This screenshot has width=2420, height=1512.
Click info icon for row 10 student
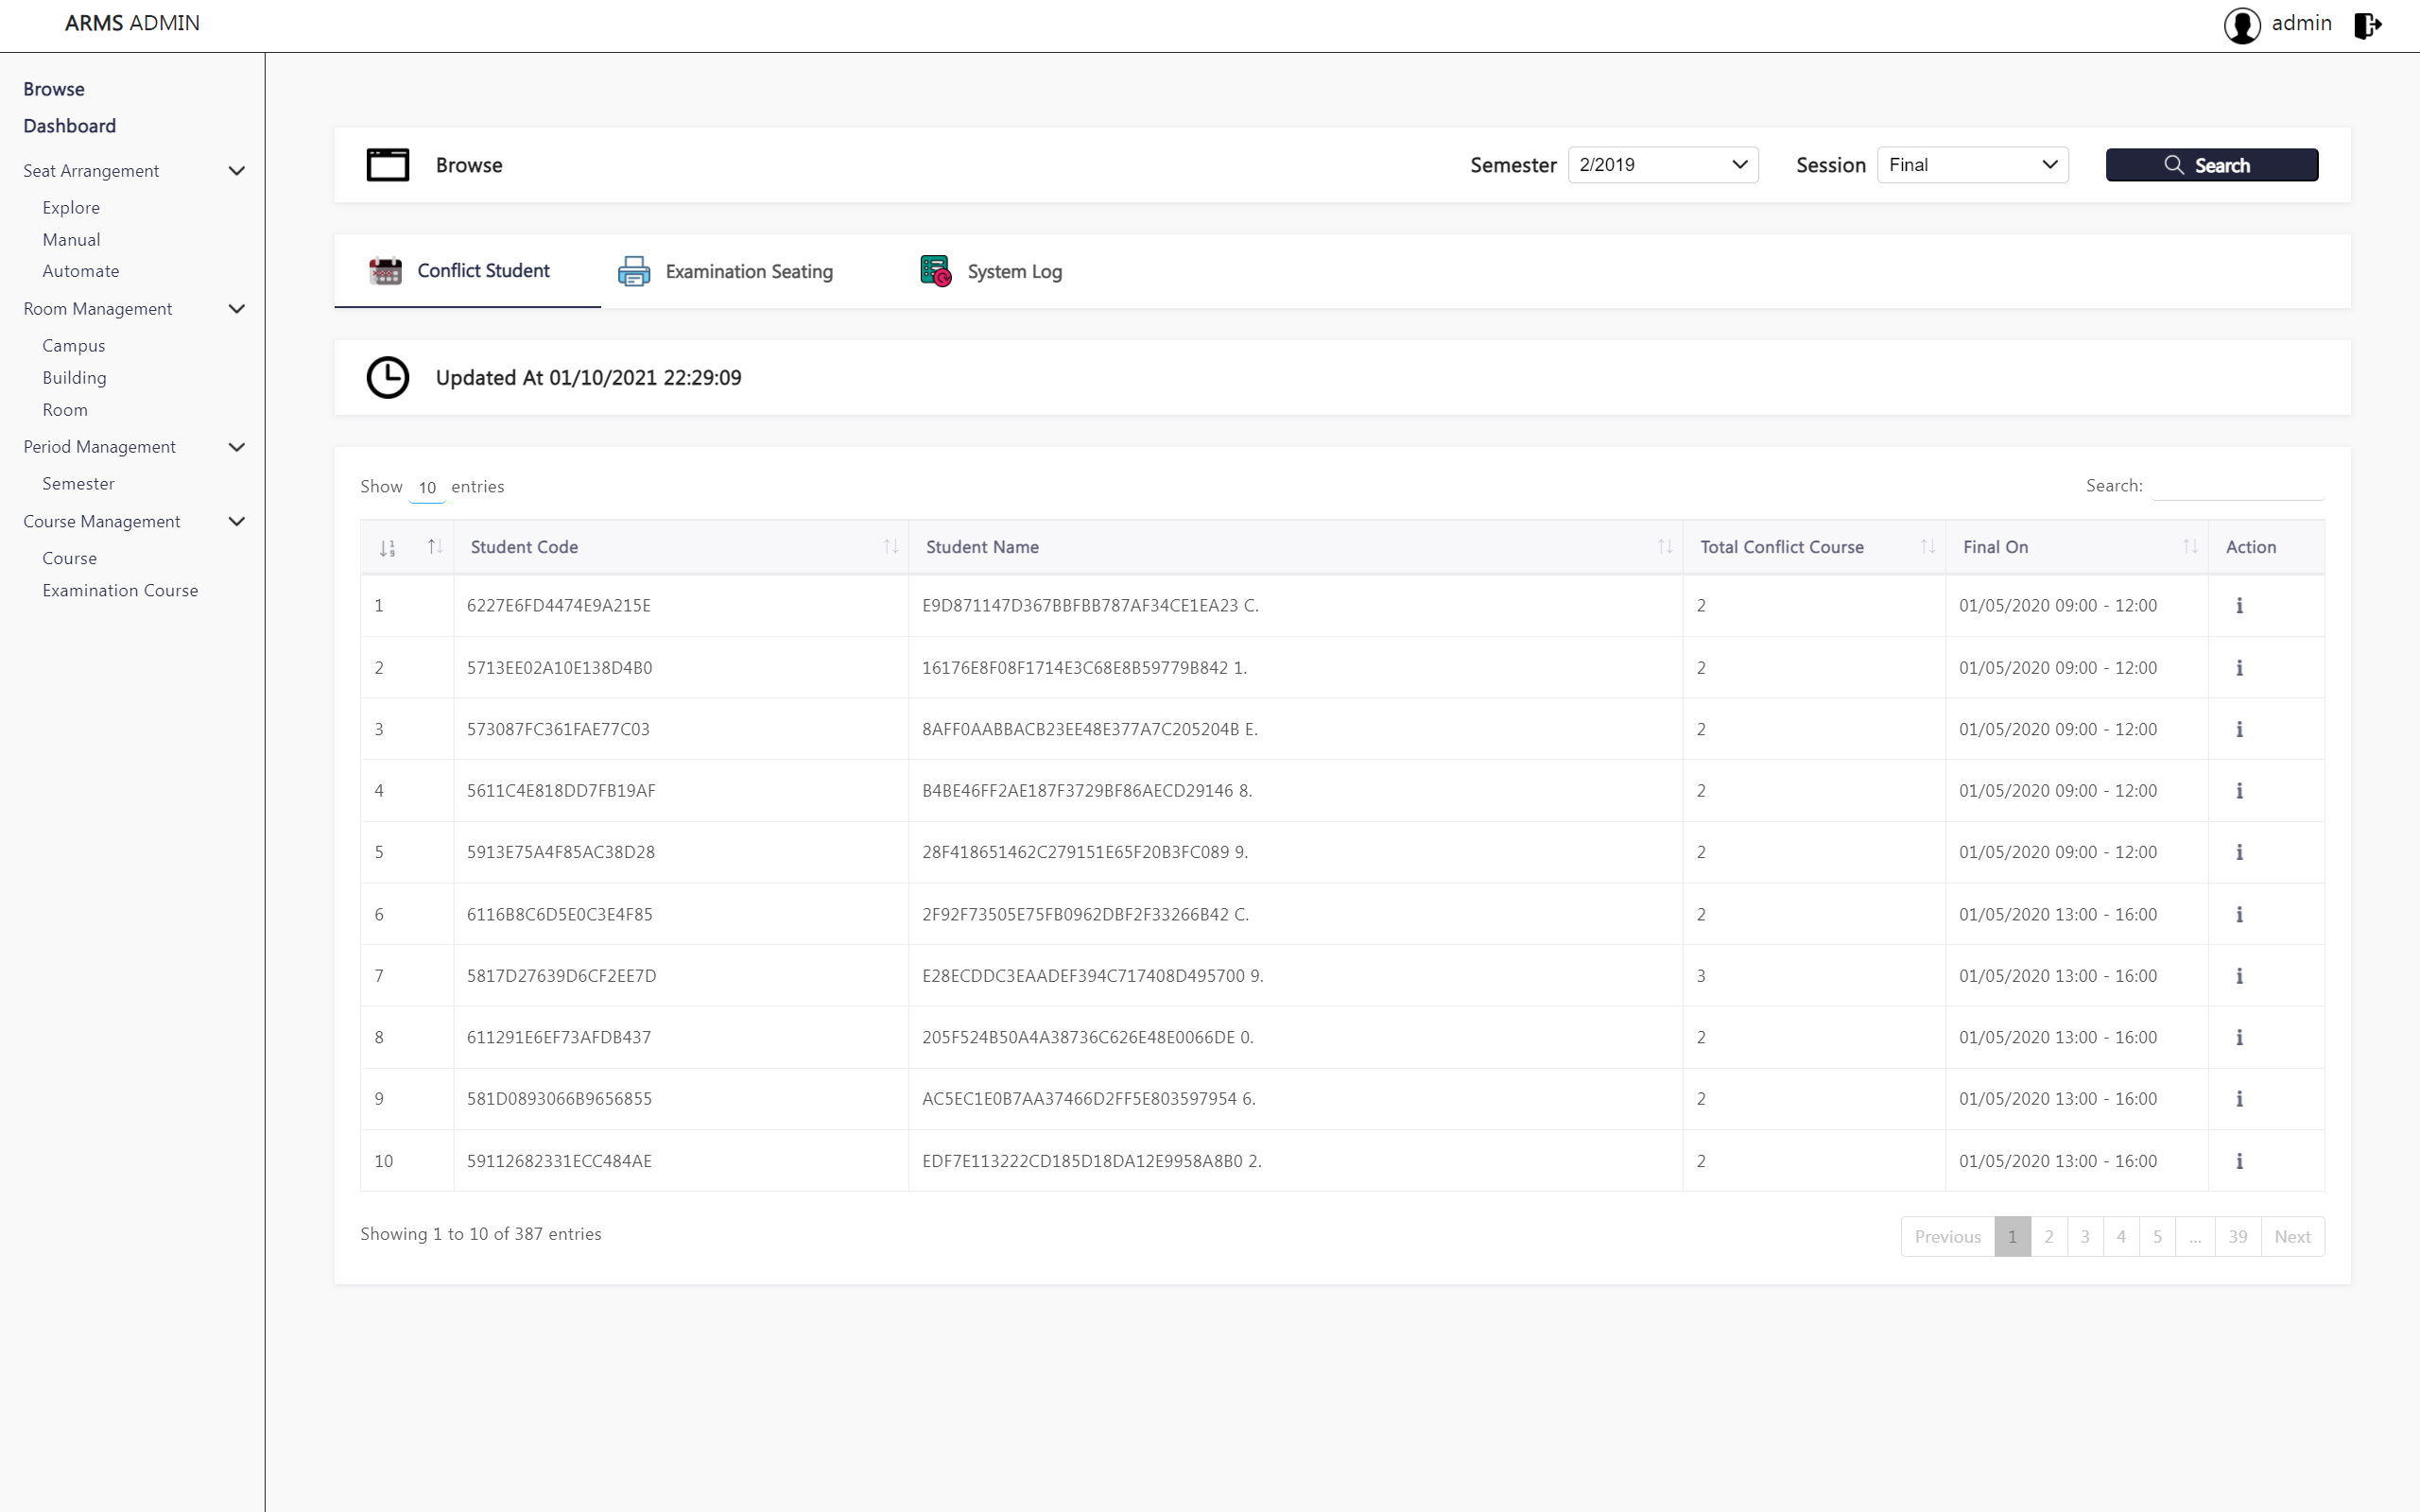[2239, 1161]
